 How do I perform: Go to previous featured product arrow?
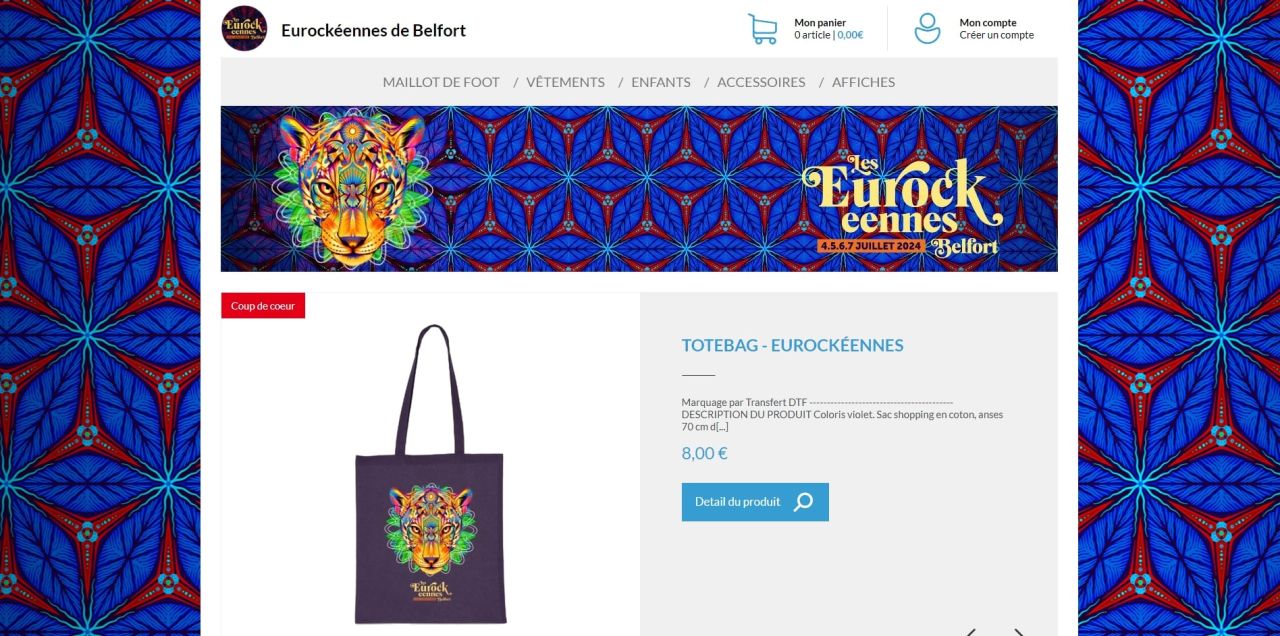coord(970,632)
